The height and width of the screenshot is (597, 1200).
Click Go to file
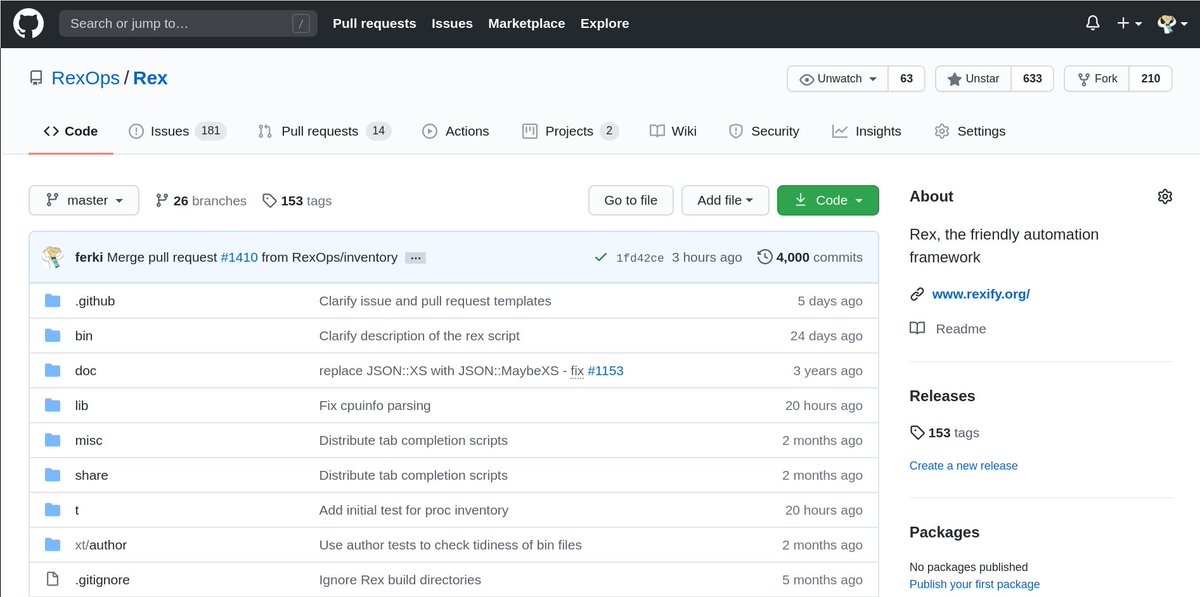631,200
